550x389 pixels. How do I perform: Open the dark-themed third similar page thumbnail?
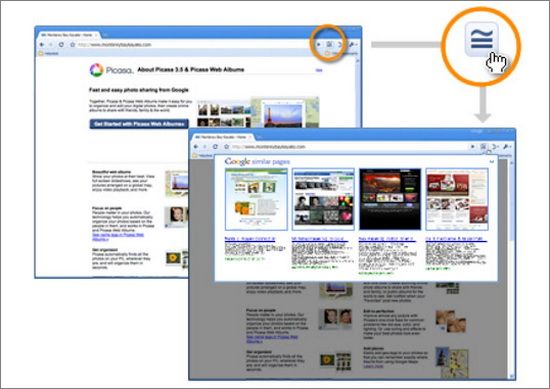[390, 199]
